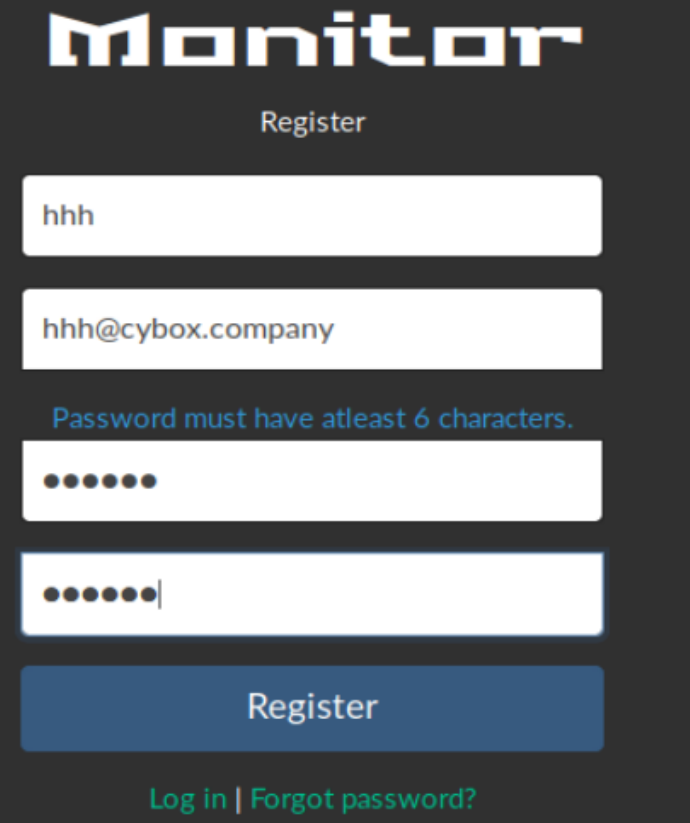This screenshot has width=690, height=823.
Task: Click the separator between Log in and Forgot password
Action: pos(238,798)
